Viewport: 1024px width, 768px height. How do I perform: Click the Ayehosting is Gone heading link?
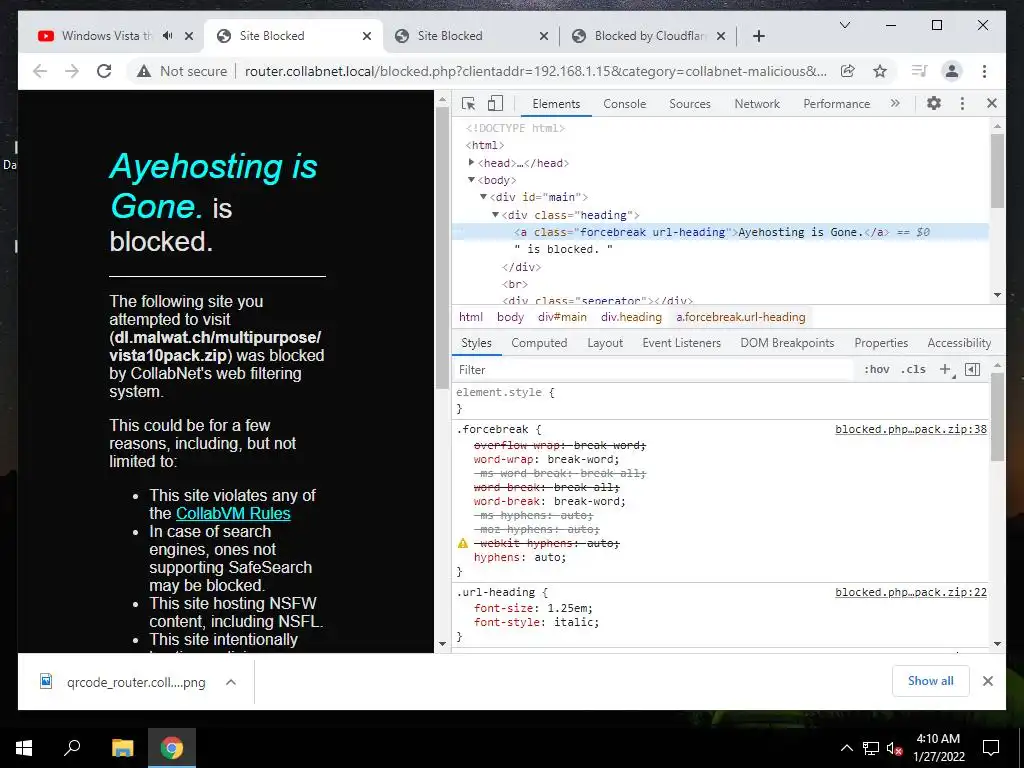[x=213, y=186]
